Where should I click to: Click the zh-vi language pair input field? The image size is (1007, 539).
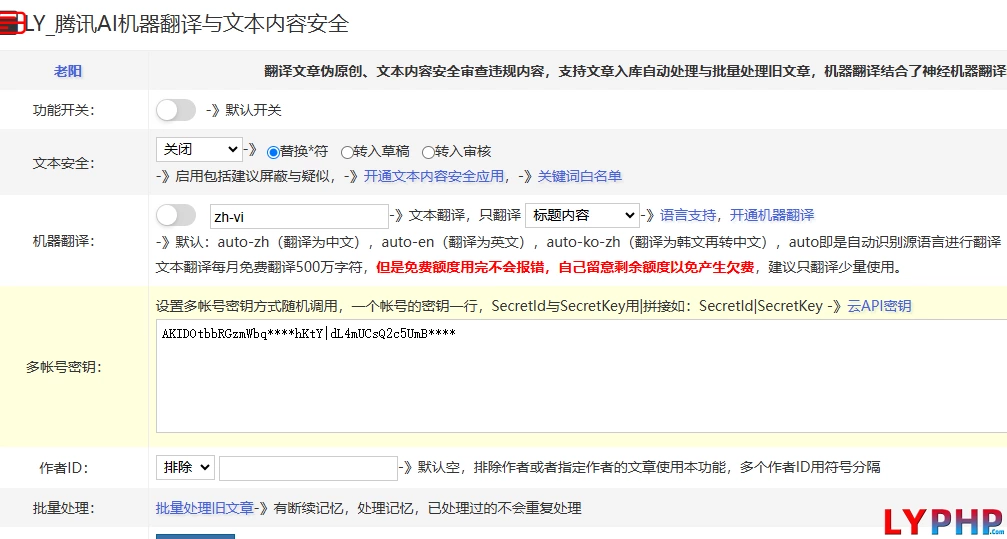(x=298, y=216)
